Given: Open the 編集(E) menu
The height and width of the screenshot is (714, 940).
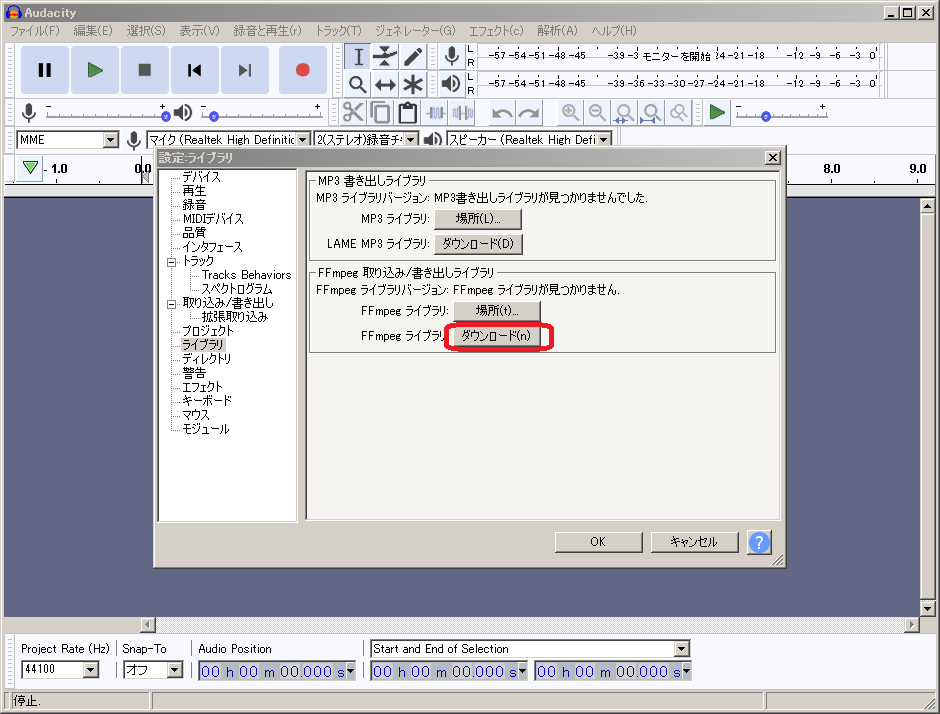Looking at the screenshot, I should [x=93, y=31].
